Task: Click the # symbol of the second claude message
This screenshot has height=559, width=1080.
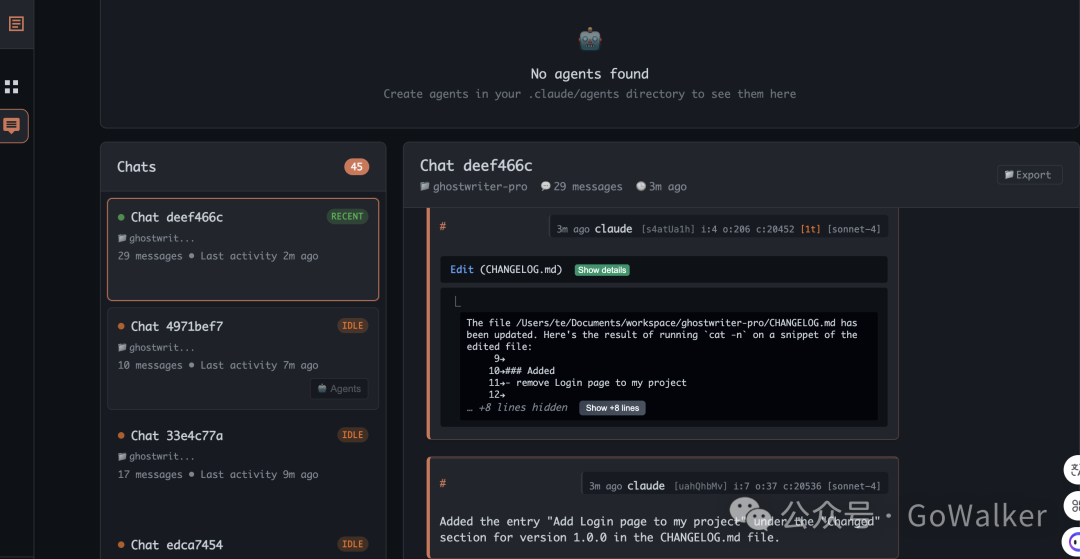Action: pyautogui.click(x=443, y=484)
